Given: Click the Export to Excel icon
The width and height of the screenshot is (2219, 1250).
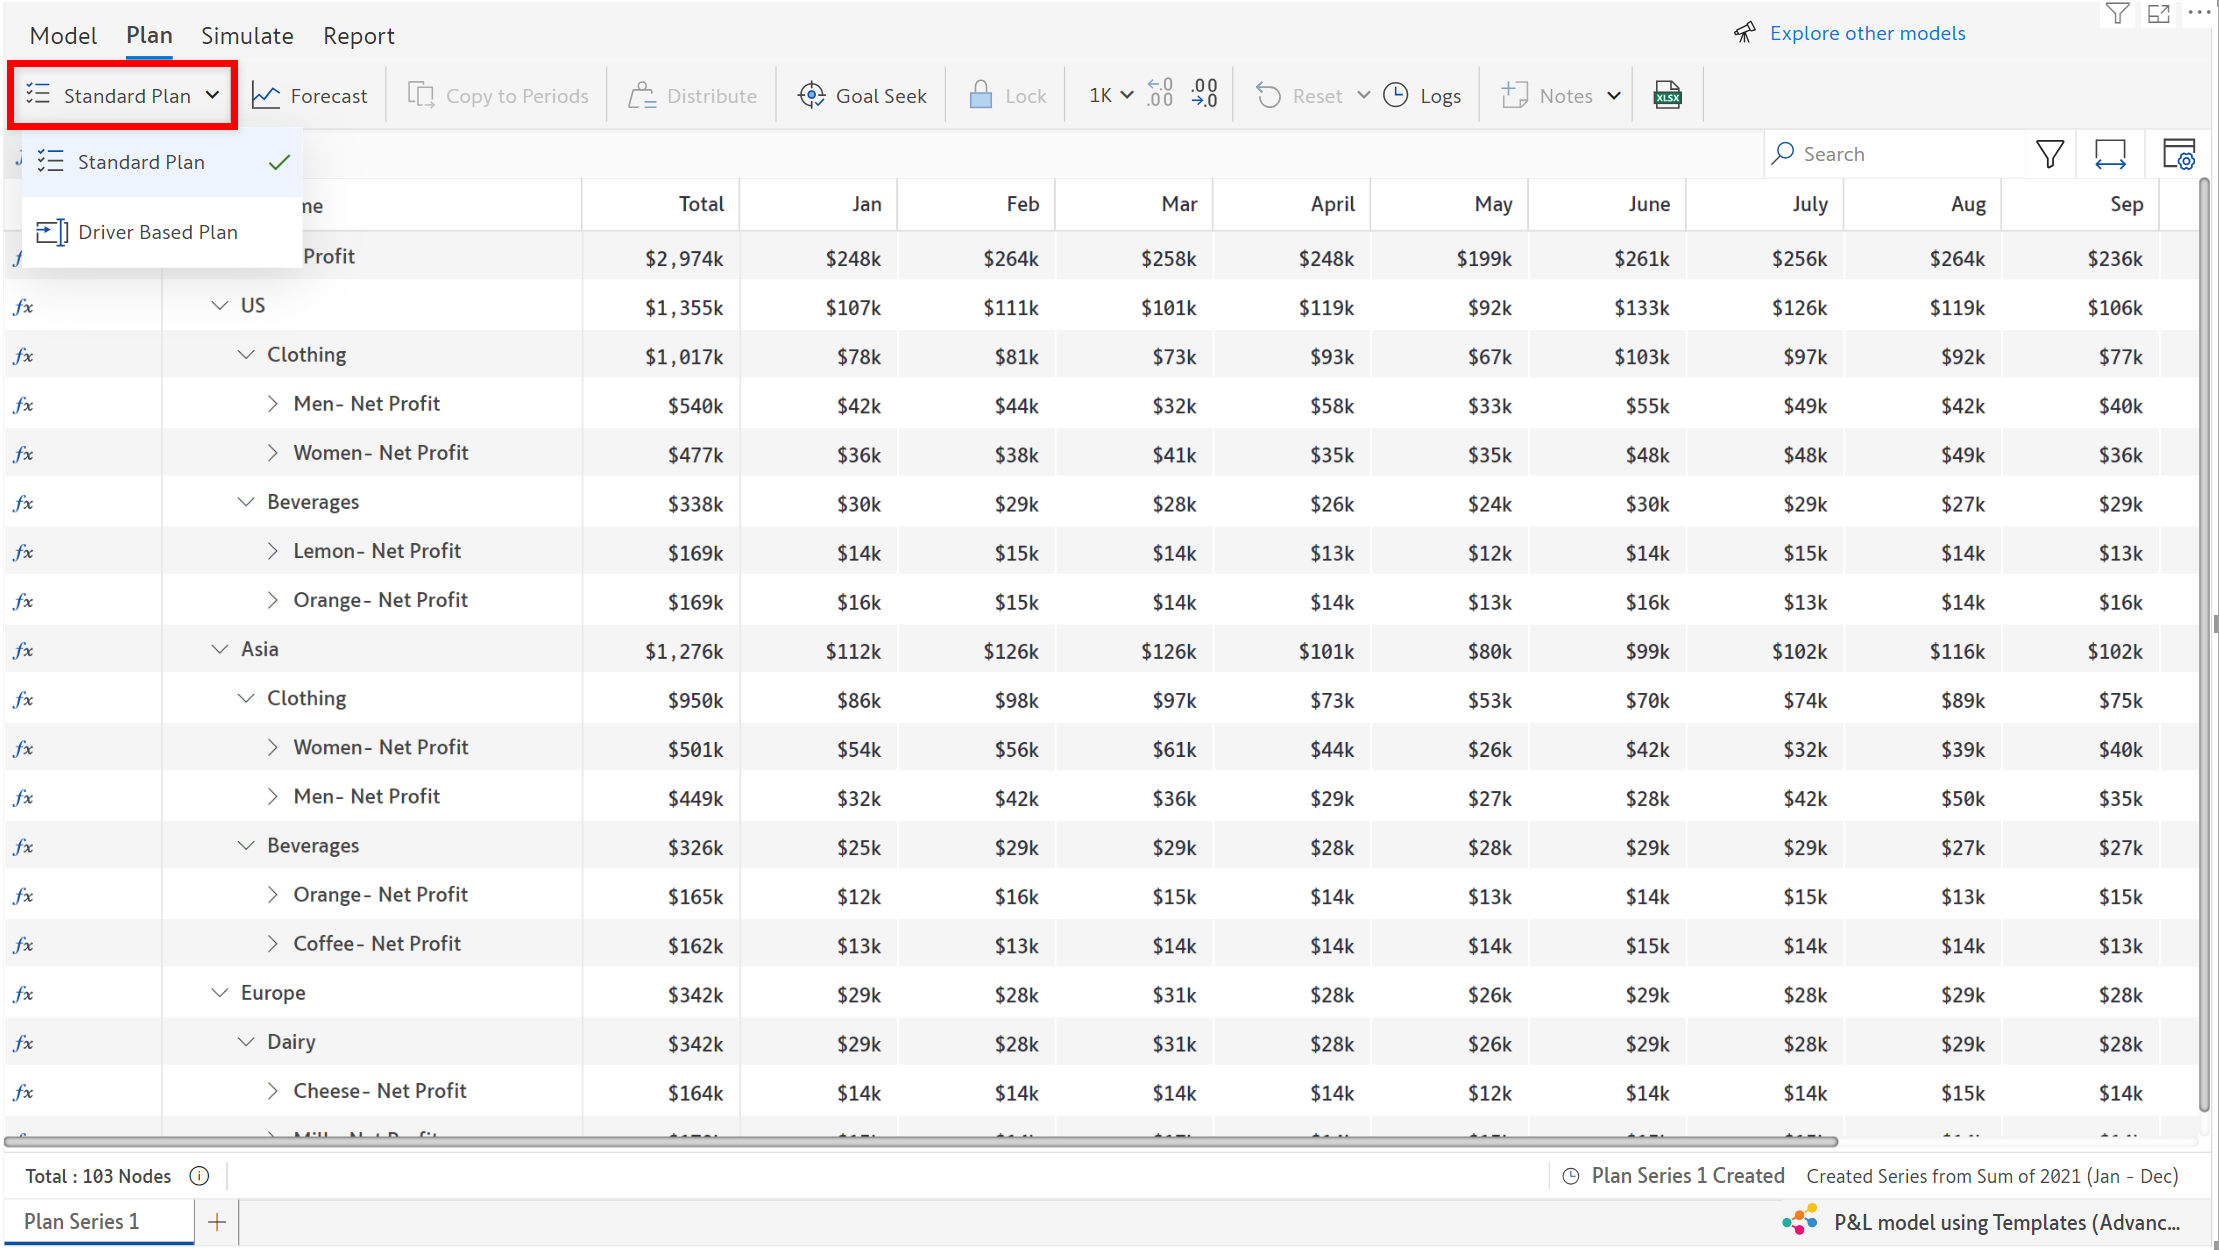Looking at the screenshot, I should coord(1667,96).
